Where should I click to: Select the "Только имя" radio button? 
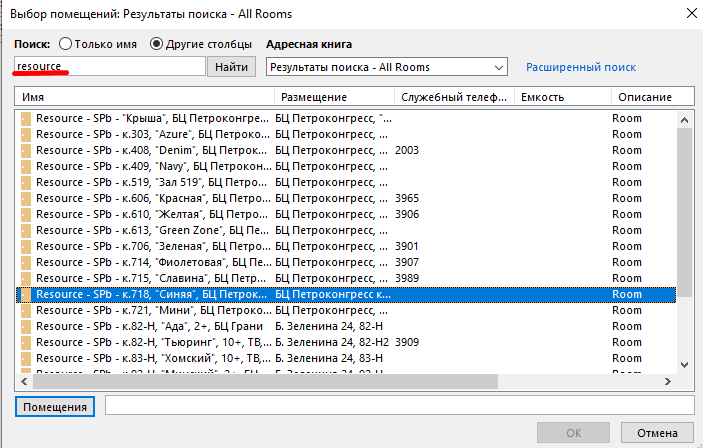pyautogui.click(x=66, y=44)
